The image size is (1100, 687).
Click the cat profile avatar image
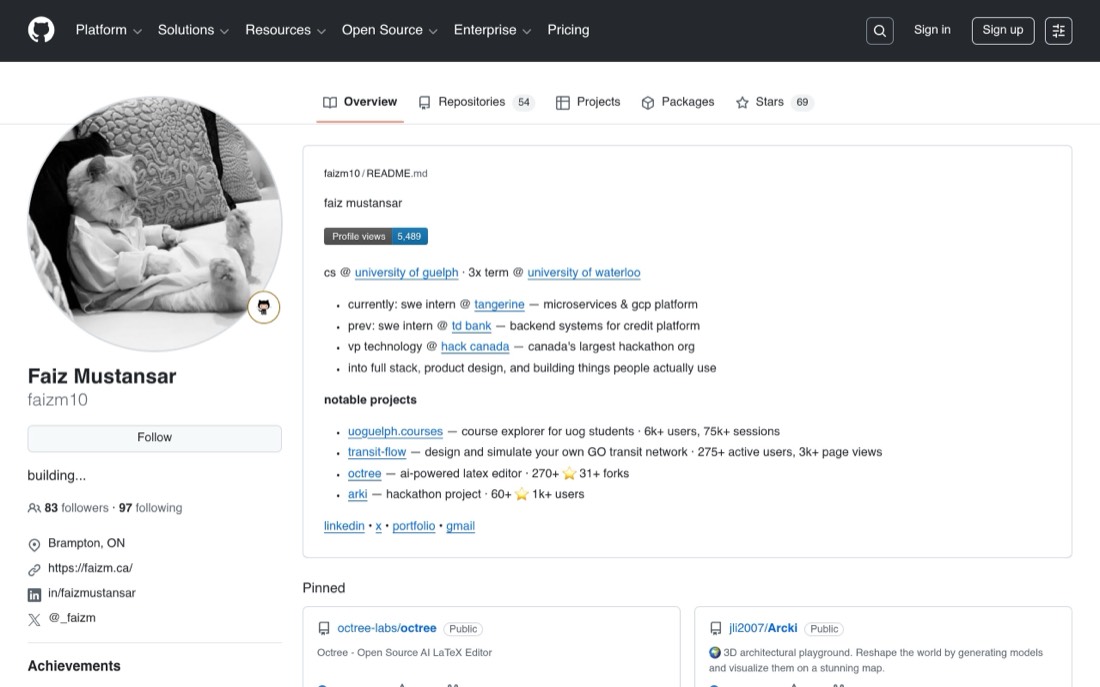point(154,225)
